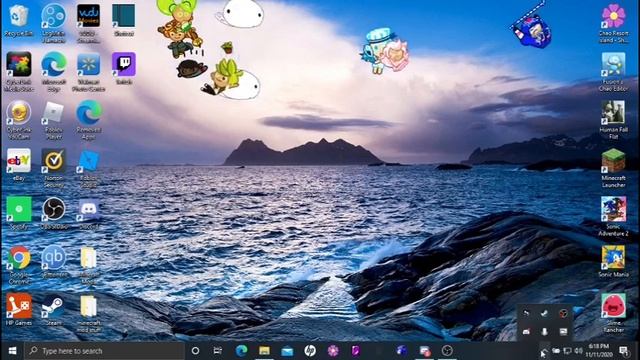Click the HP logo taskbar icon

(x=310, y=351)
